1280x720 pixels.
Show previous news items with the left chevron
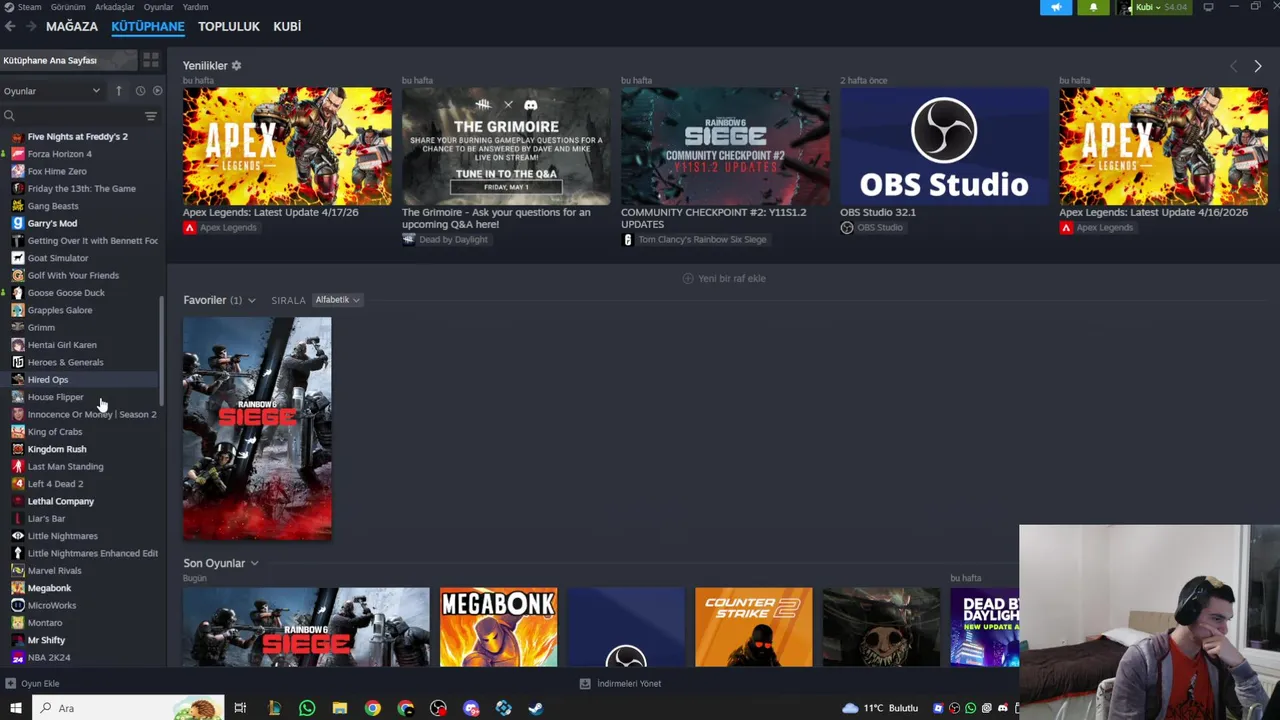click(x=1233, y=66)
